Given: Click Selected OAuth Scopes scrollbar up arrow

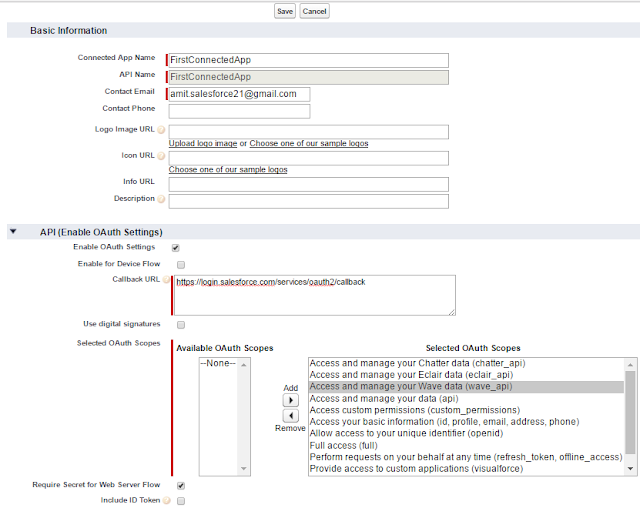Looking at the screenshot, I should coord(631,364).
